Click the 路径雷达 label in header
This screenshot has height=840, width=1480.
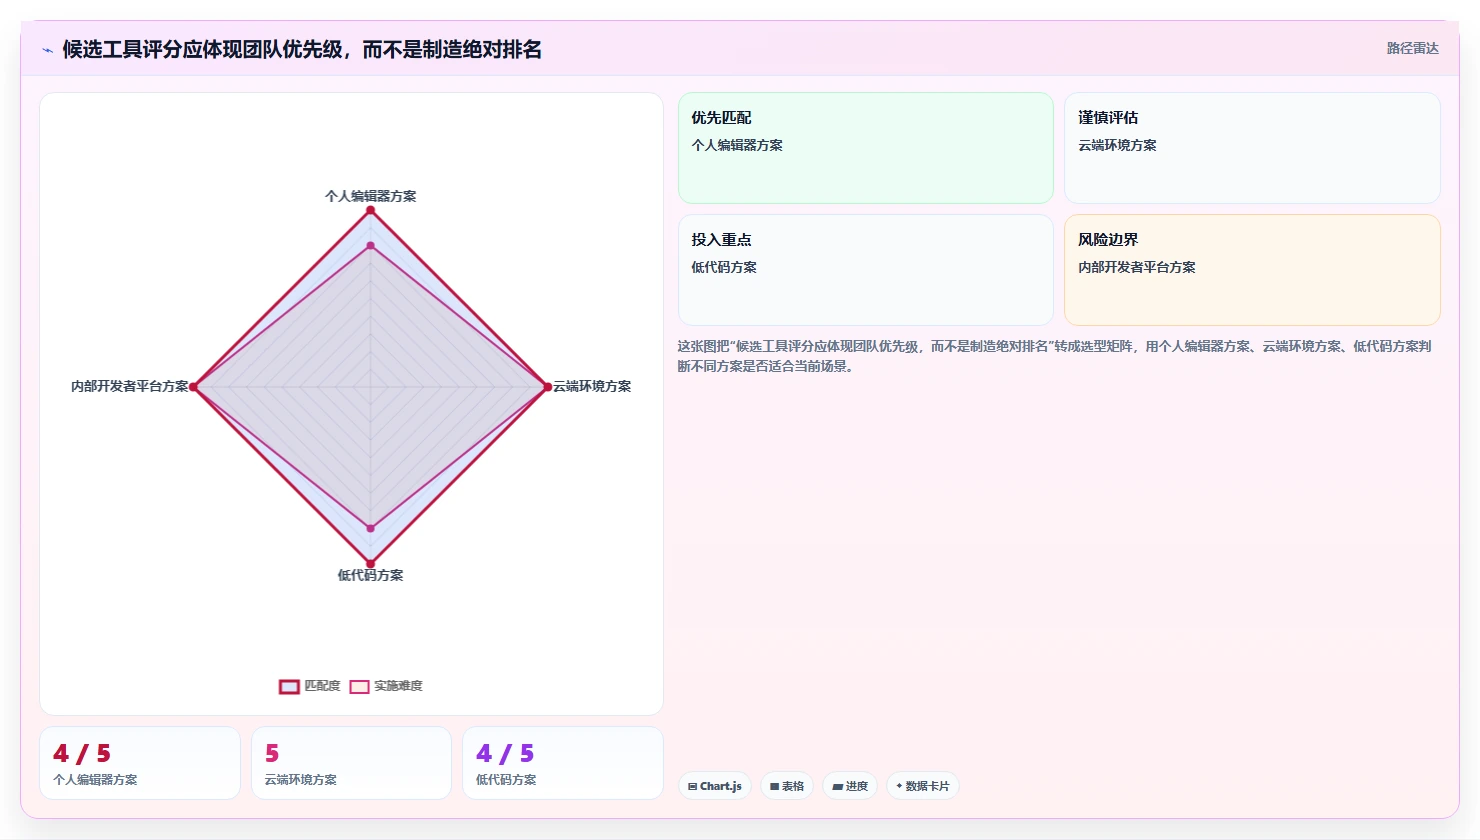[1412, 48]
